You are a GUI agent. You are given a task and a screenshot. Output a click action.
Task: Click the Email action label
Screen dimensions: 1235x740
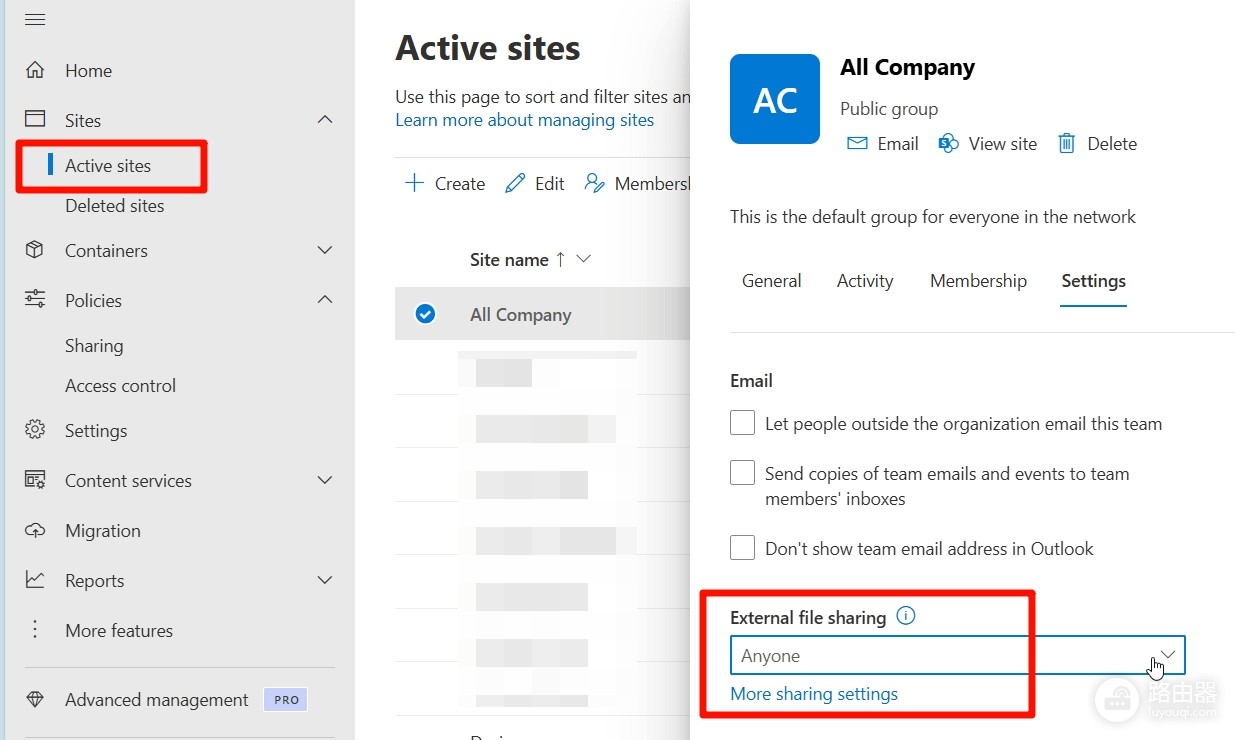pyautogui.click(x=898, y=144)
